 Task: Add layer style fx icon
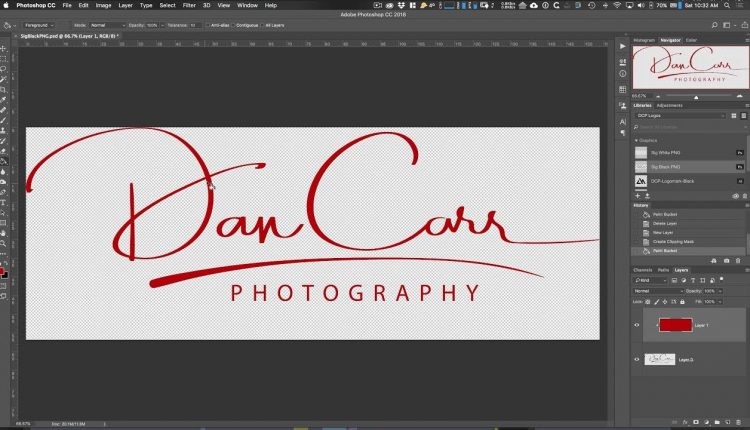[x=685, y=422]
